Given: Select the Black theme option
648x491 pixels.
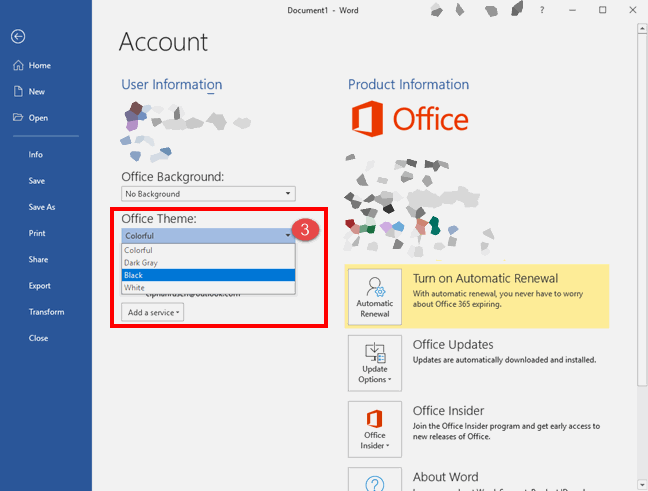Looking at the screenshot, I should point(208,275).
